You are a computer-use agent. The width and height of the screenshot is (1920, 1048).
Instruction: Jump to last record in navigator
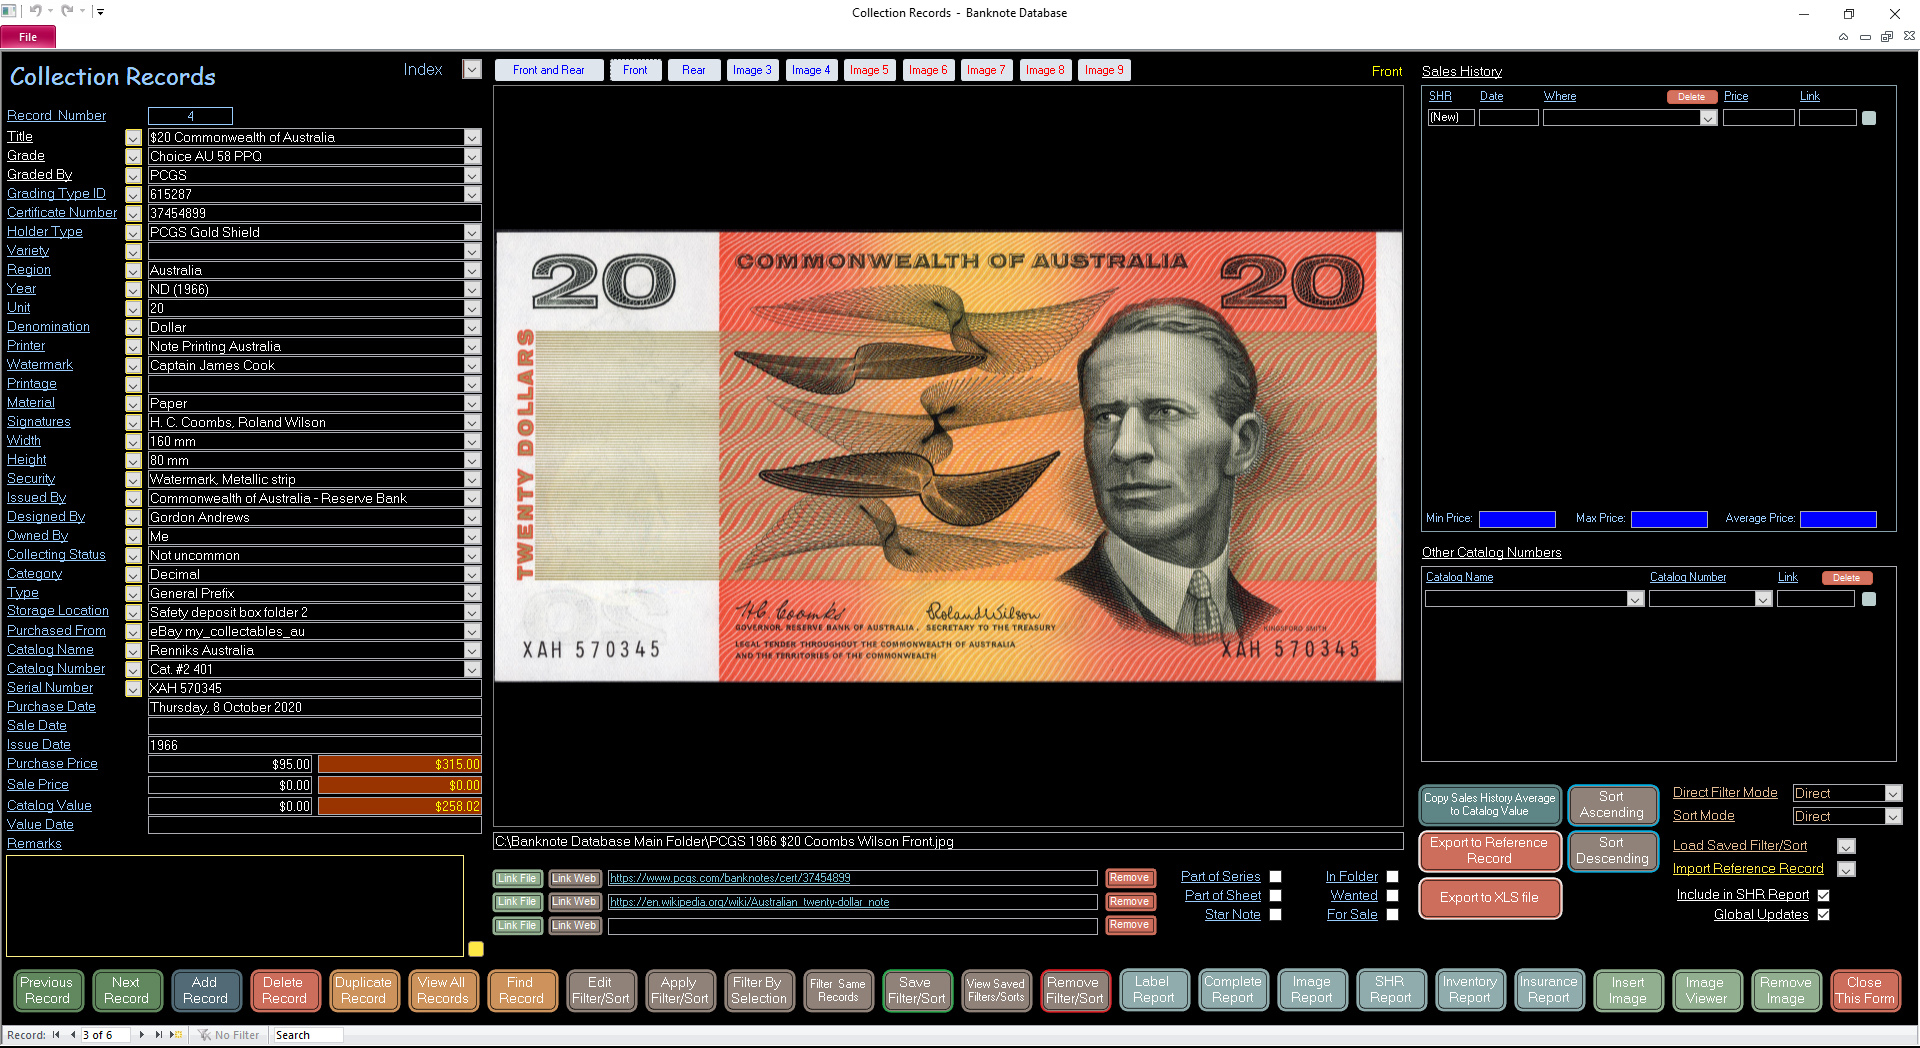pyautogui.click(x=158, y=1035)
